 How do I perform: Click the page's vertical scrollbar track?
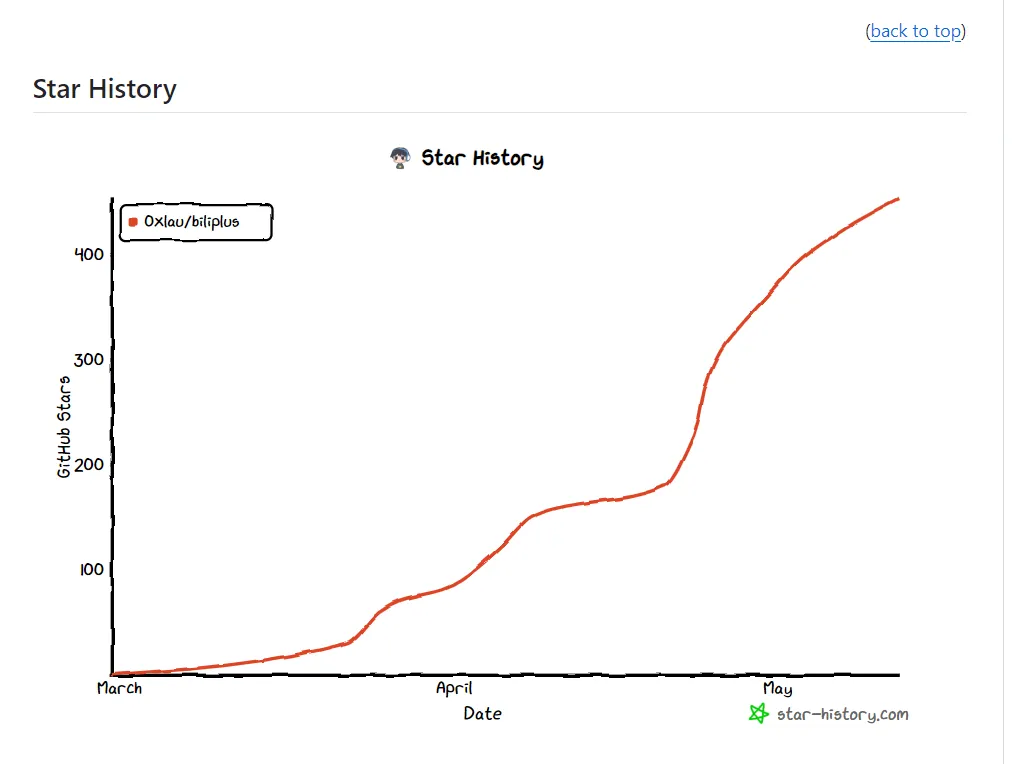1011,400
